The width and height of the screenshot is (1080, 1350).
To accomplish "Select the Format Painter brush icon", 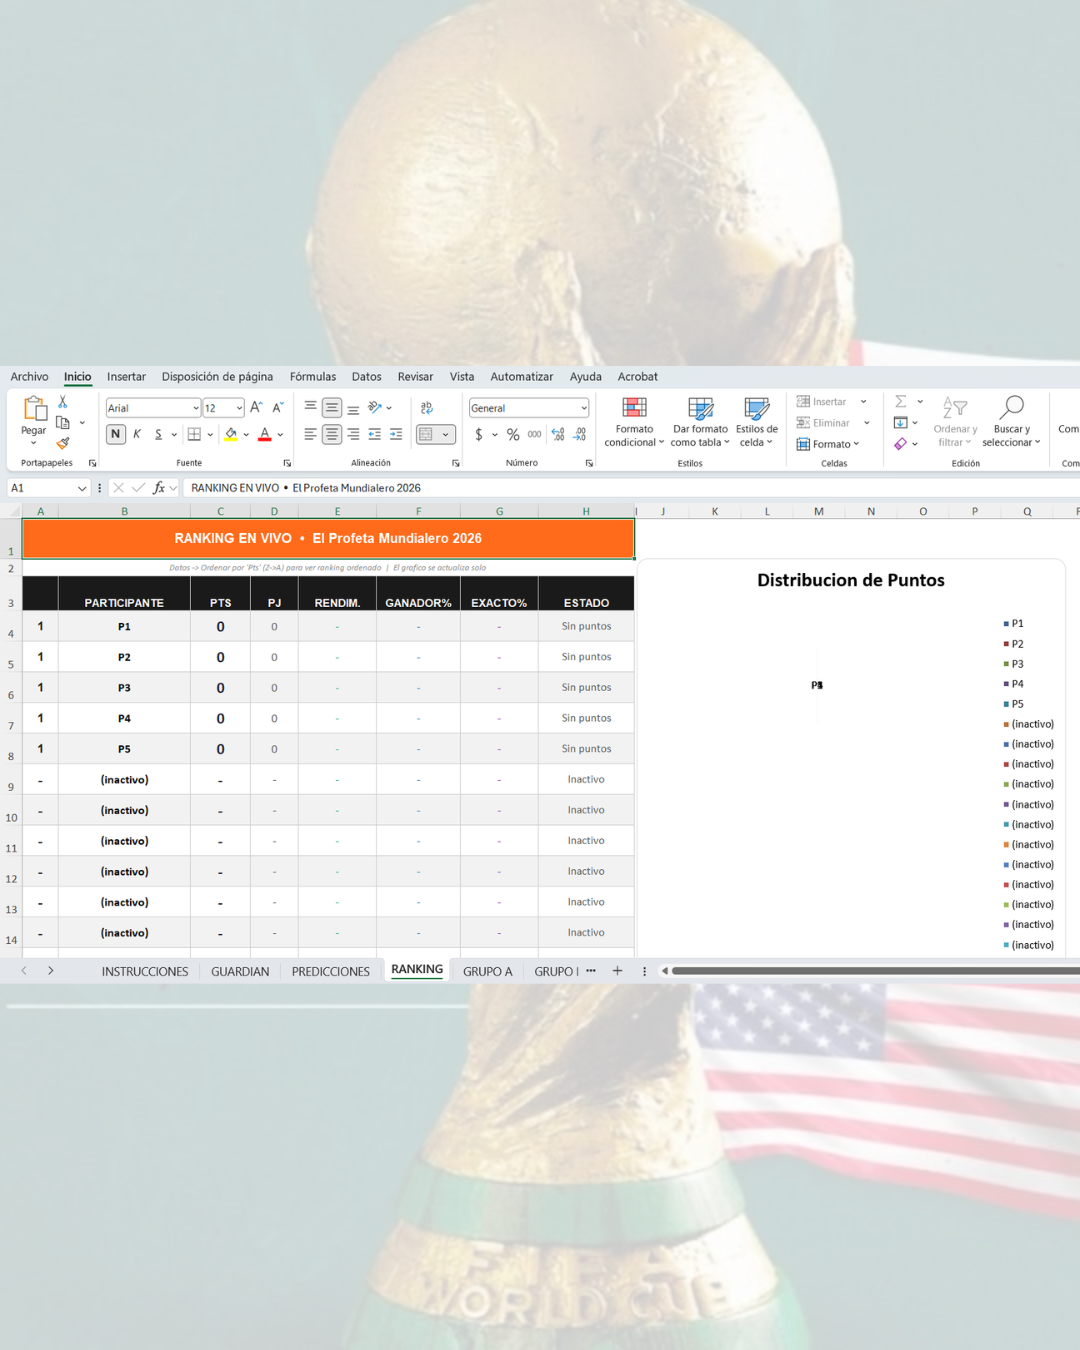I will 63,443.
